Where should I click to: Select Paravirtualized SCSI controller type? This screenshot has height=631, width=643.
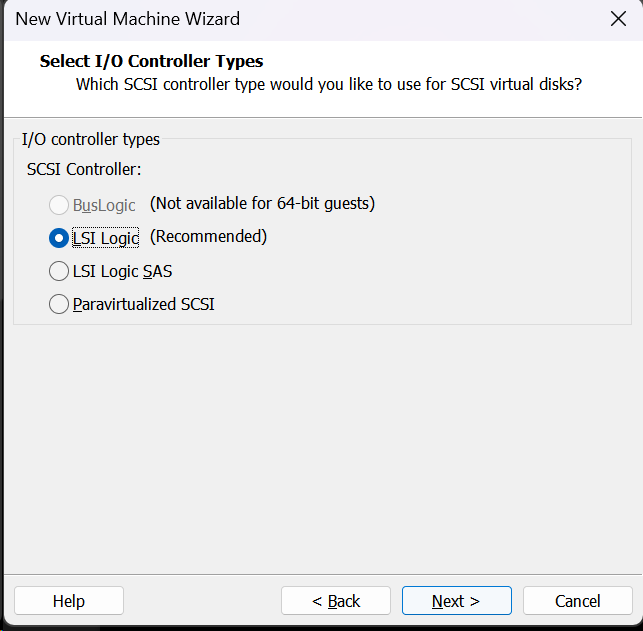pos(59,304)
